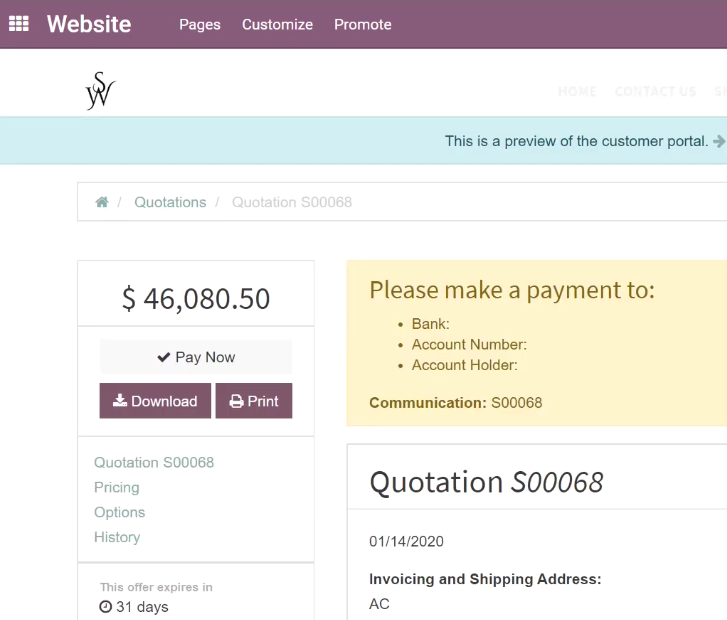This screenshot has width=727, height=620.
Task: Jump to Quotation S00068 sidebar link
Action: 154,462
